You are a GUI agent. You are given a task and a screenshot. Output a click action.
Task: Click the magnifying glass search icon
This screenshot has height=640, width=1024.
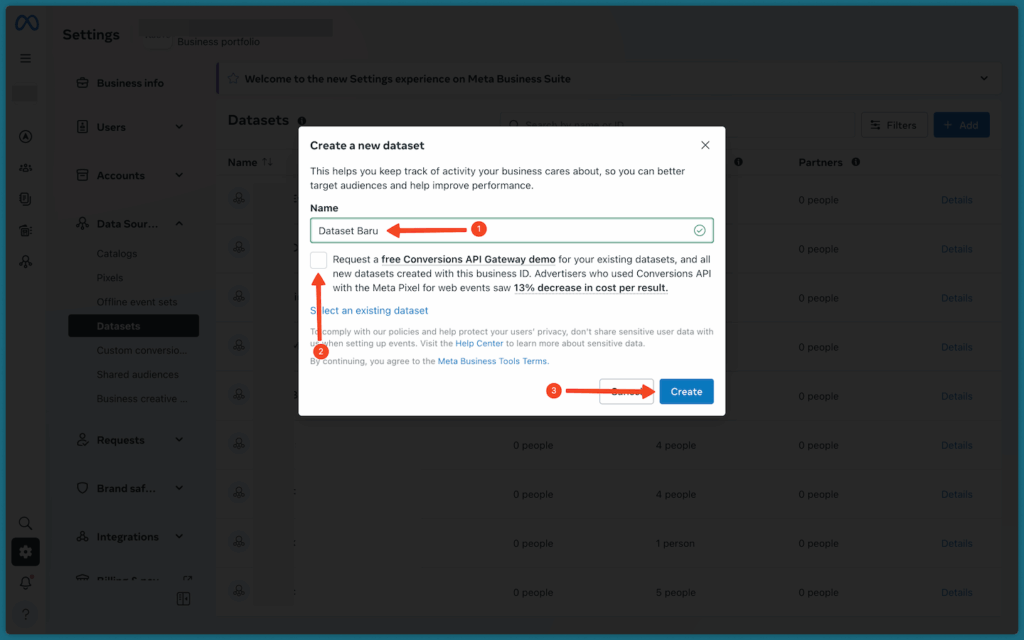24,522
